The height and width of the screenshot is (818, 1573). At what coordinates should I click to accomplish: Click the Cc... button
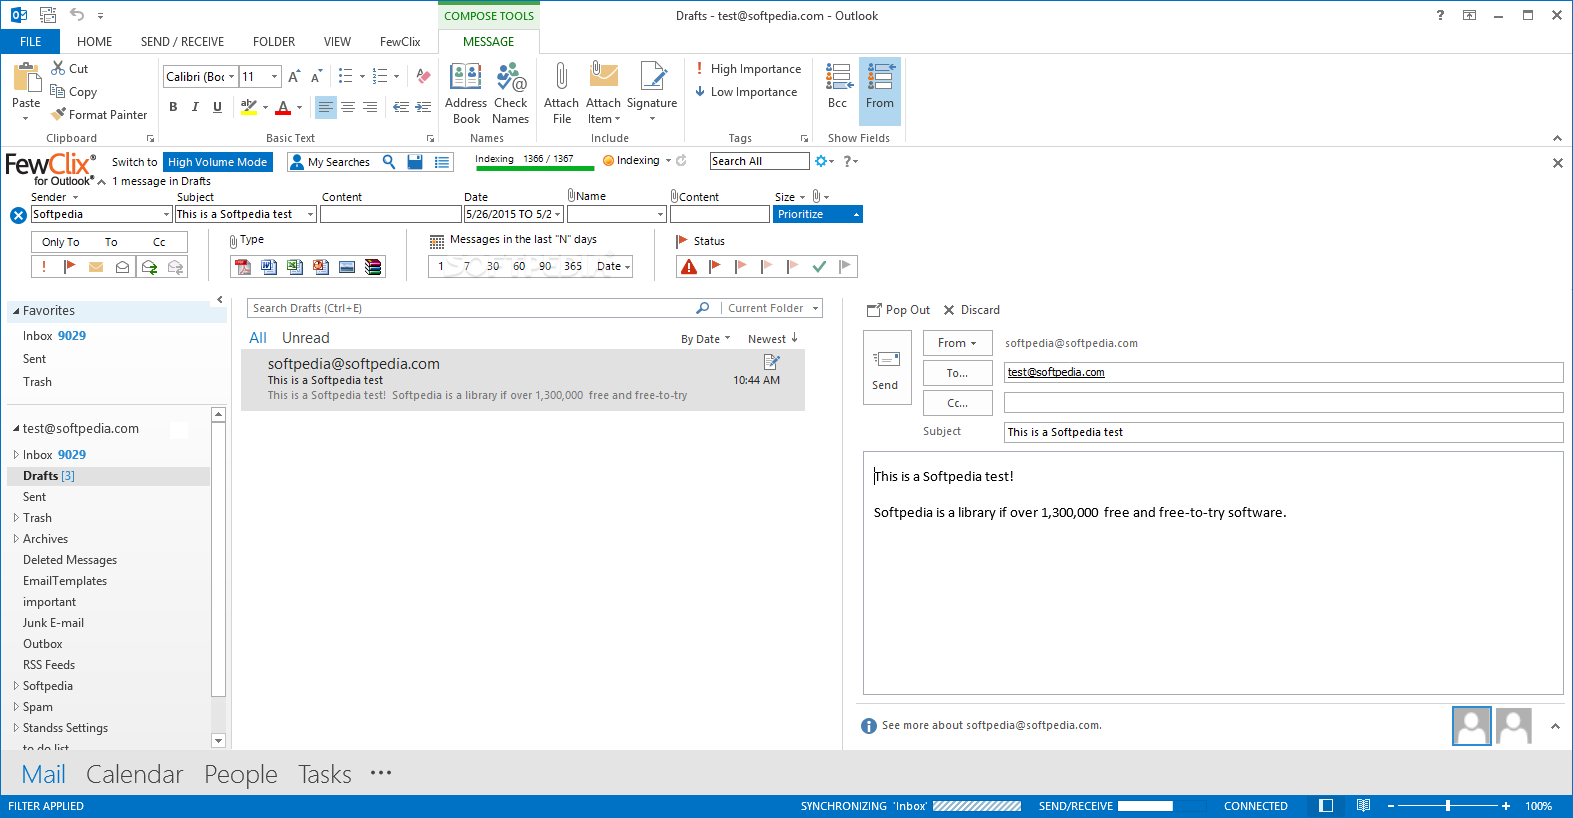pos(958,403)
